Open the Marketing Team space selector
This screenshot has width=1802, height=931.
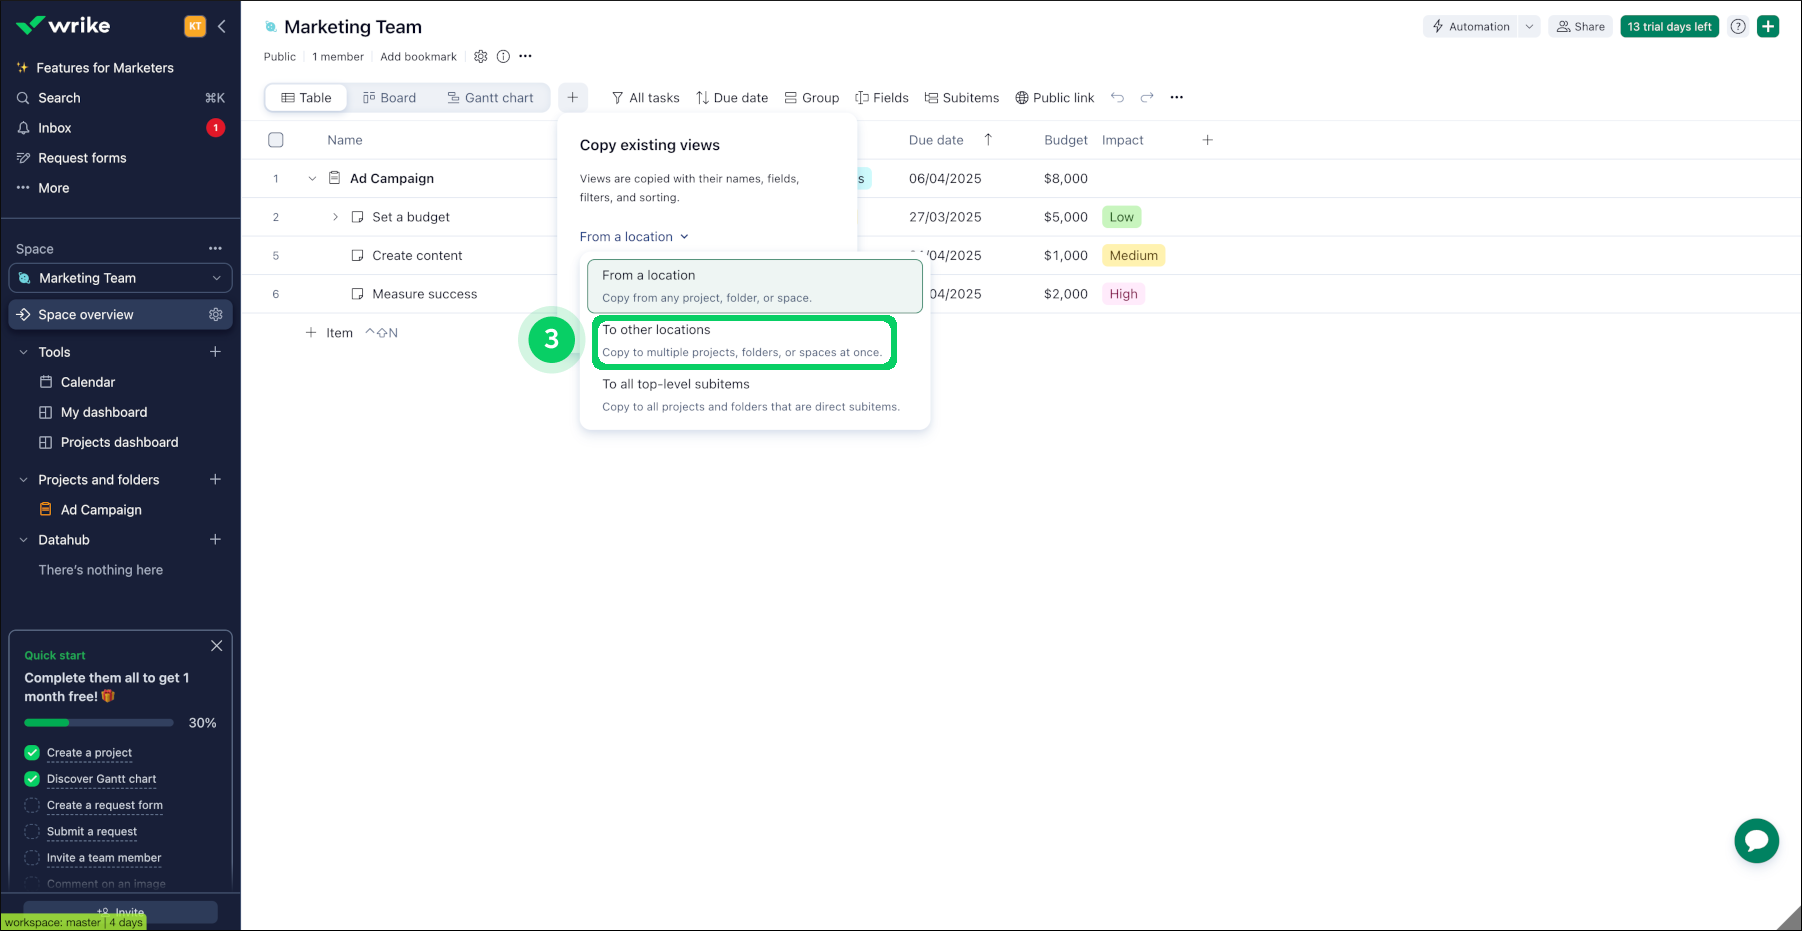point(120,278)
